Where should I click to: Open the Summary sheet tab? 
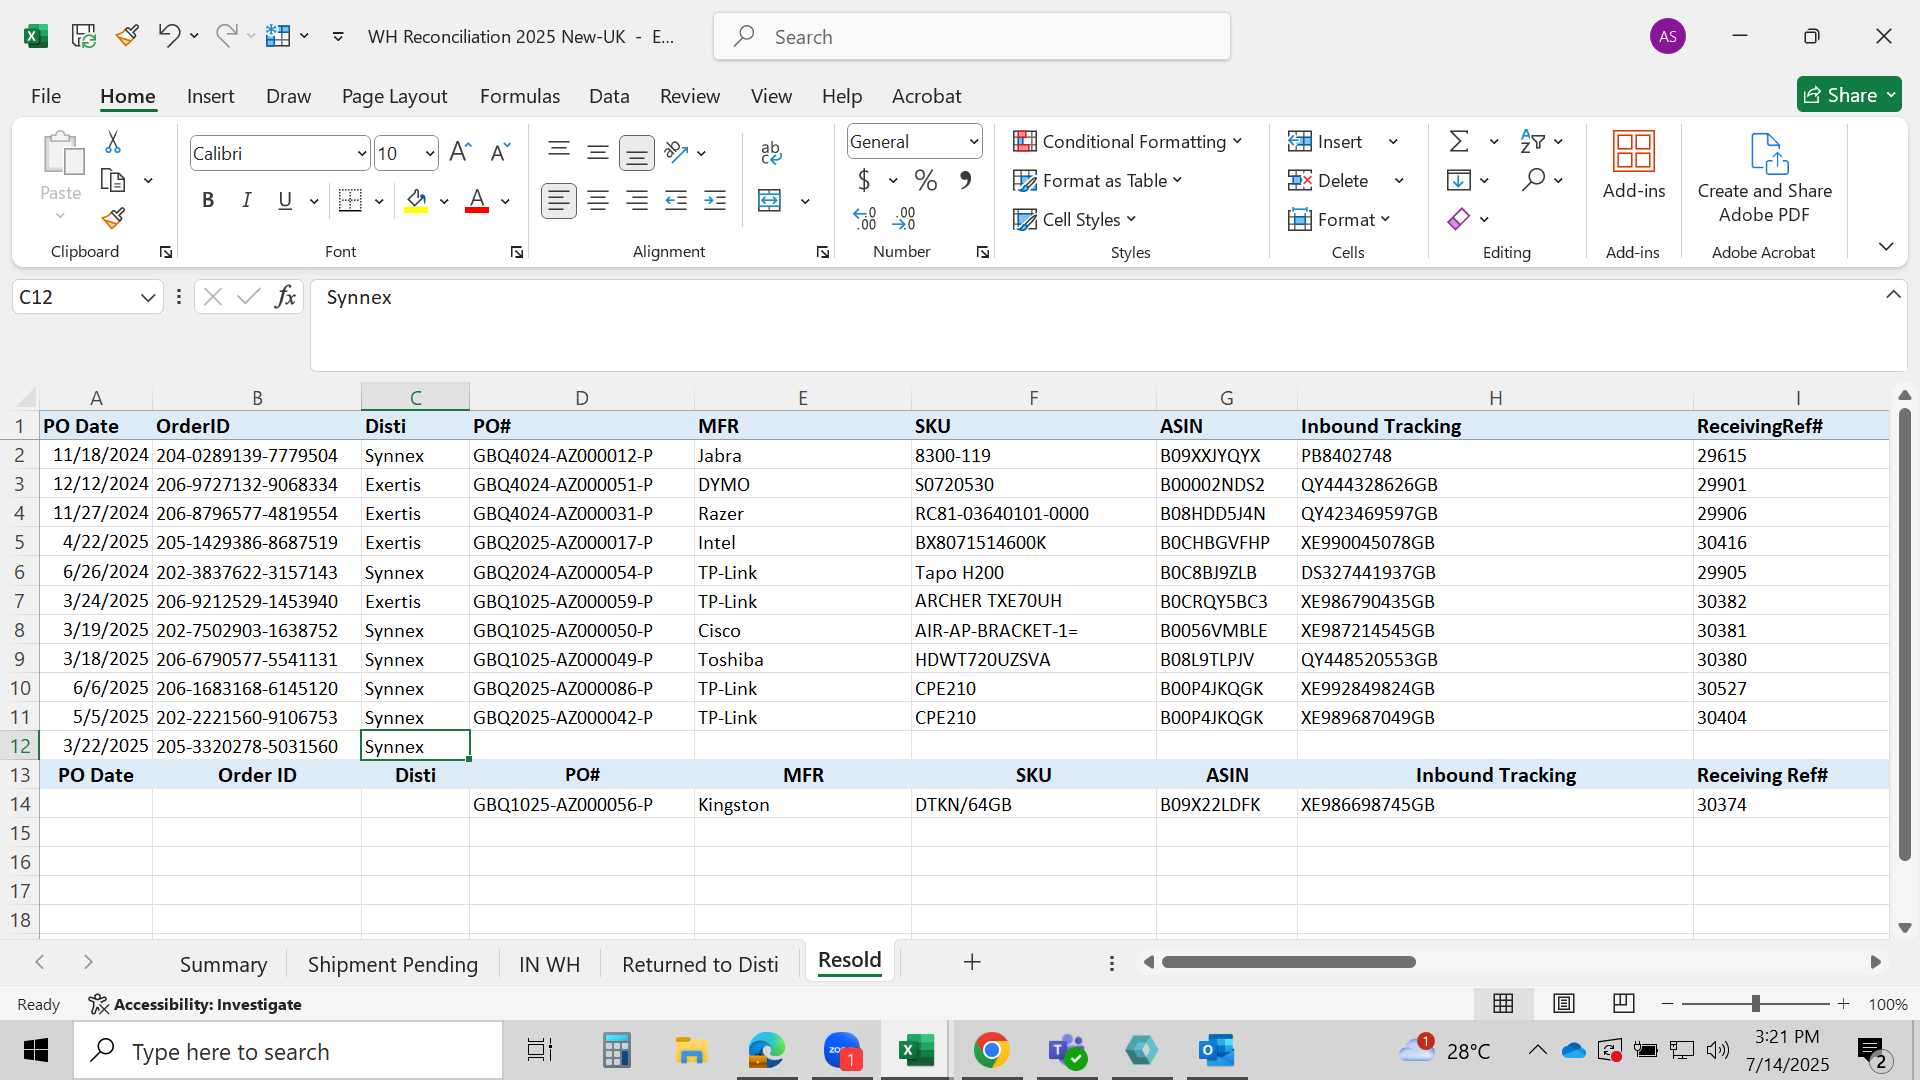pyautogui.click(x=223, y=964)
